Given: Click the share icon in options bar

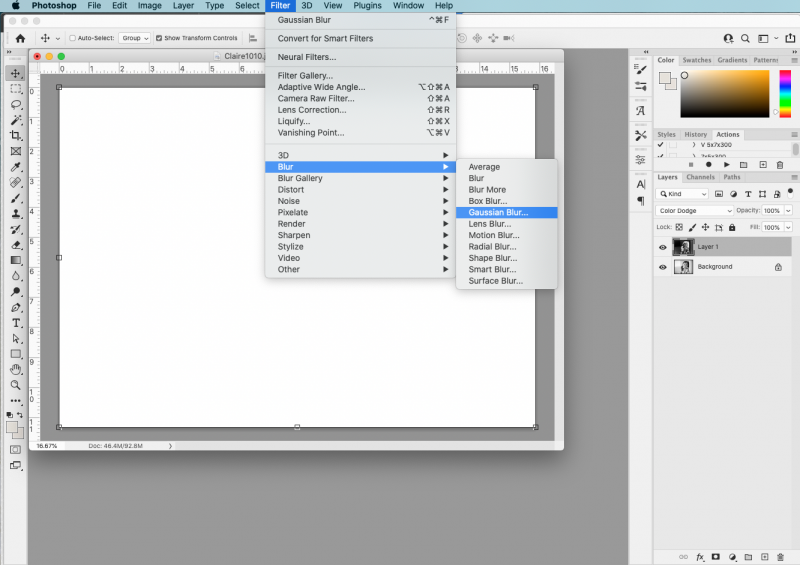Looking at the screenshot, I should 790,38.
